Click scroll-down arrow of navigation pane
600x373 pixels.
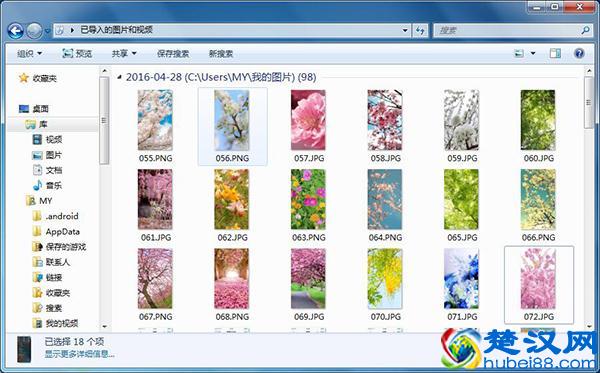[x=104, y=327]
